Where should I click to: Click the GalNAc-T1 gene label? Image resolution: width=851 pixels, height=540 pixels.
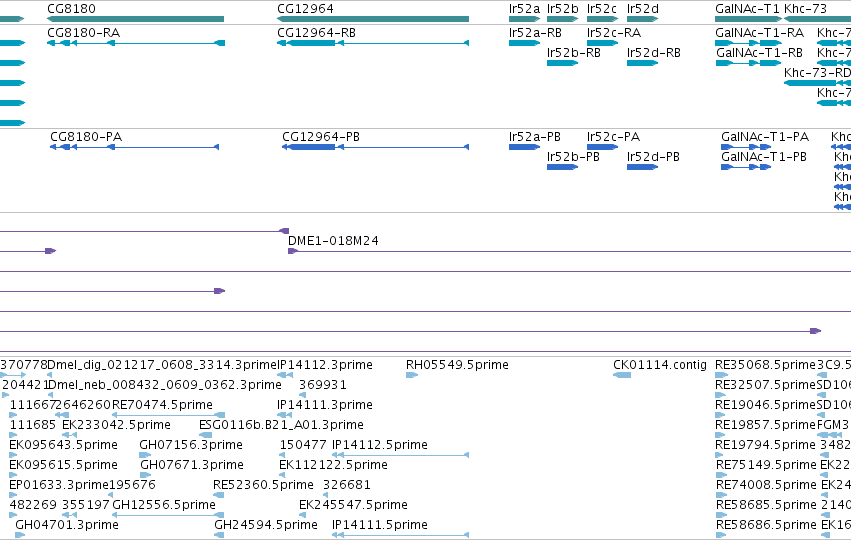coord(747,9)
